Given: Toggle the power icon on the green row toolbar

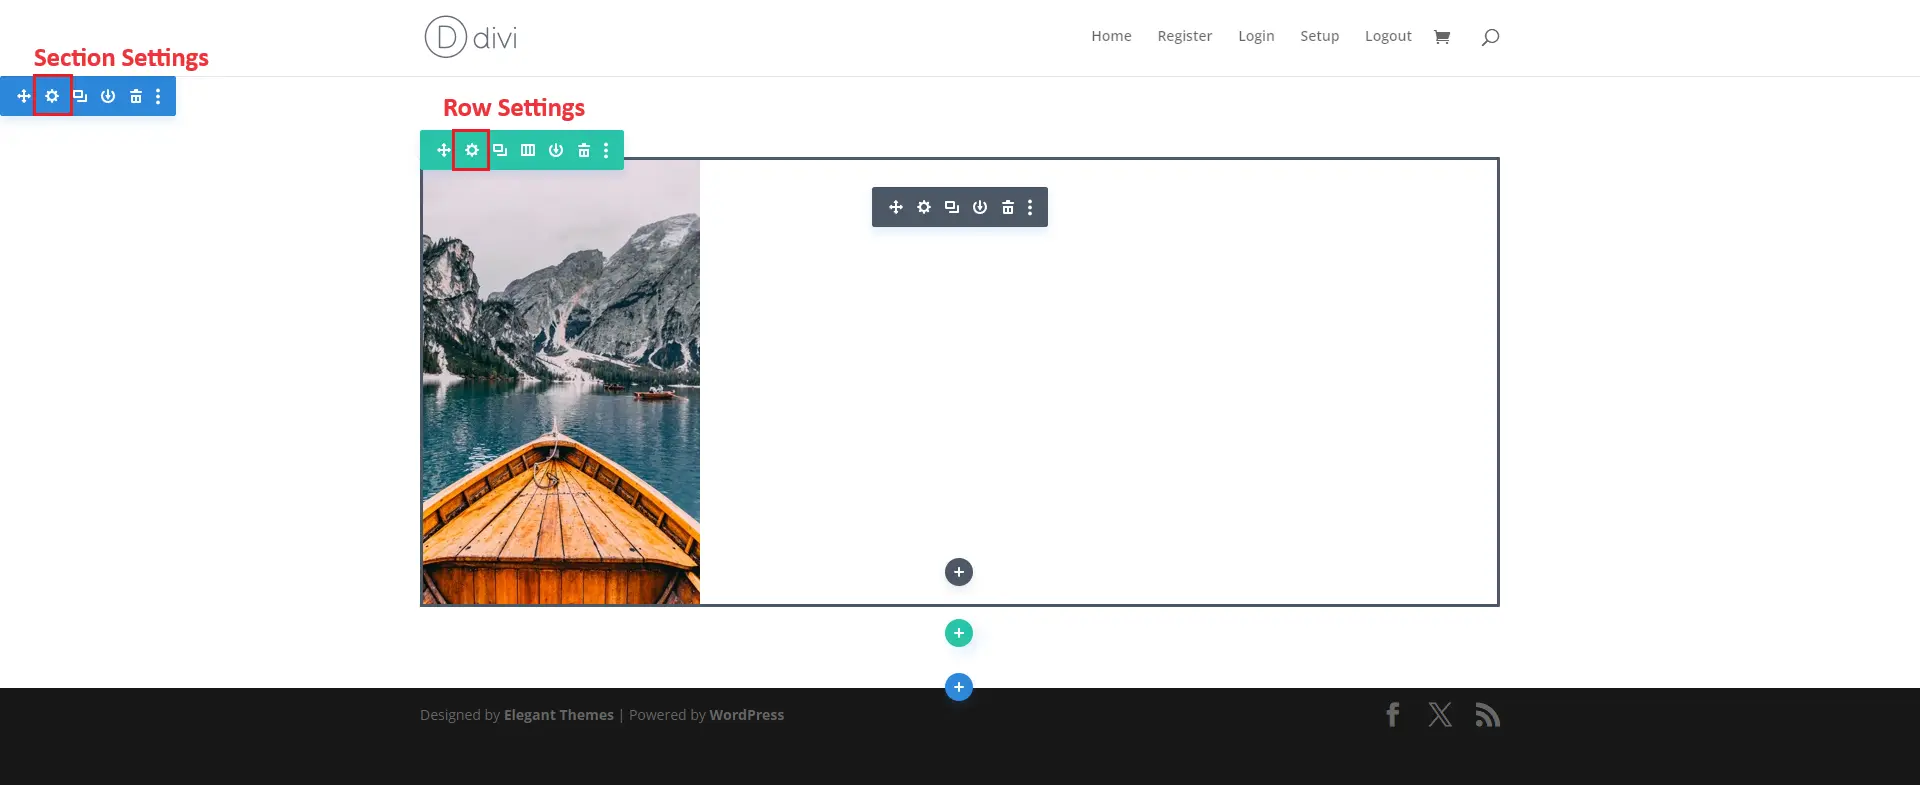Looking at the screenshot, I should (556, 150).
